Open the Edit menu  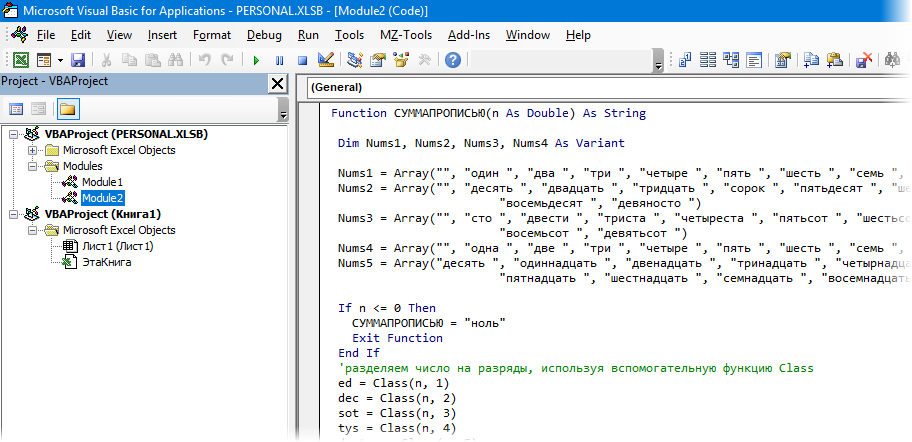81,35
